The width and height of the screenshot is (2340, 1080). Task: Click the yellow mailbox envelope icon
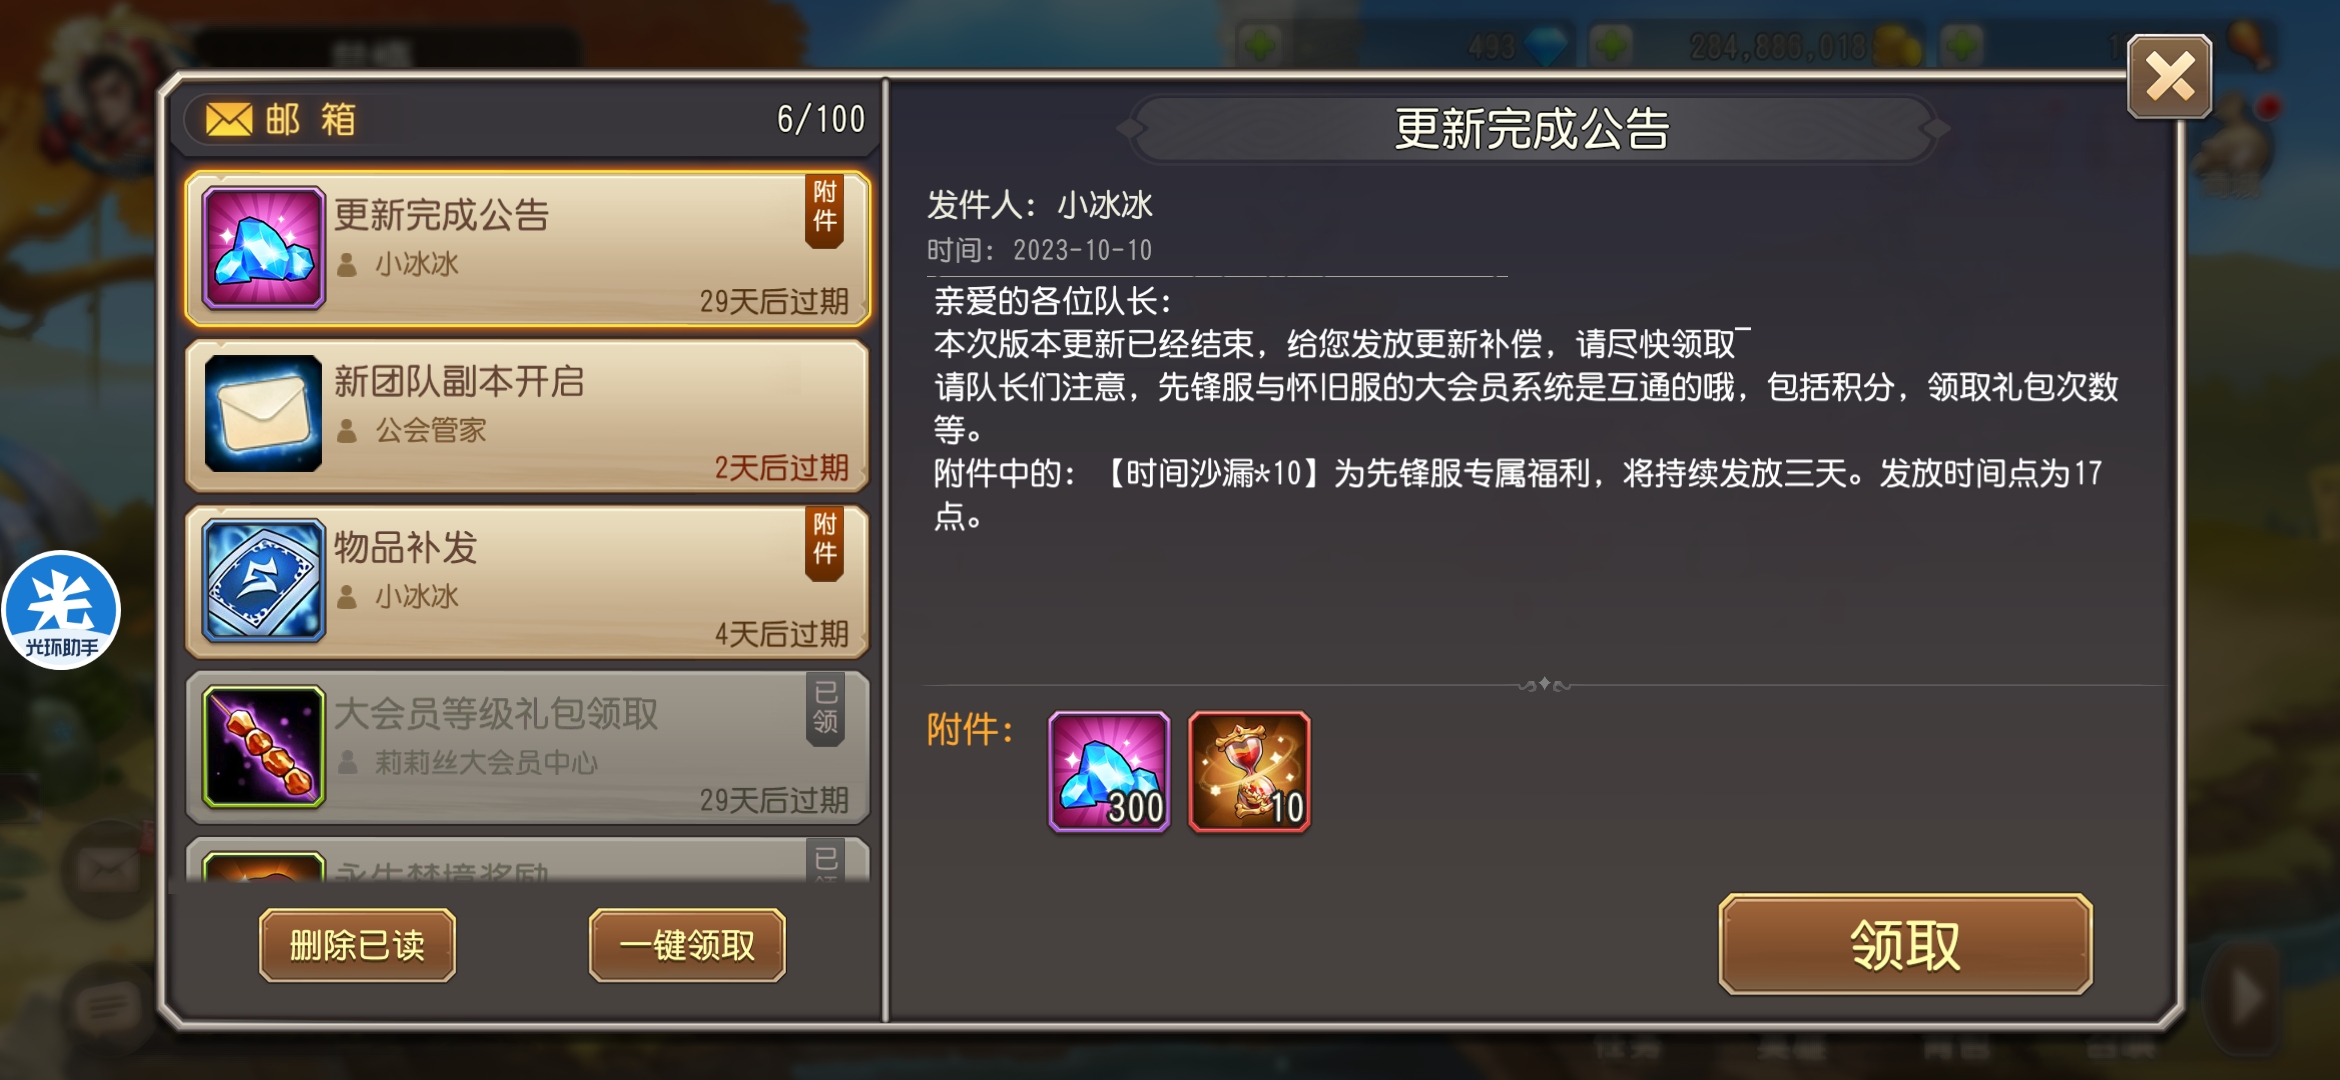[x=229, y=120]
